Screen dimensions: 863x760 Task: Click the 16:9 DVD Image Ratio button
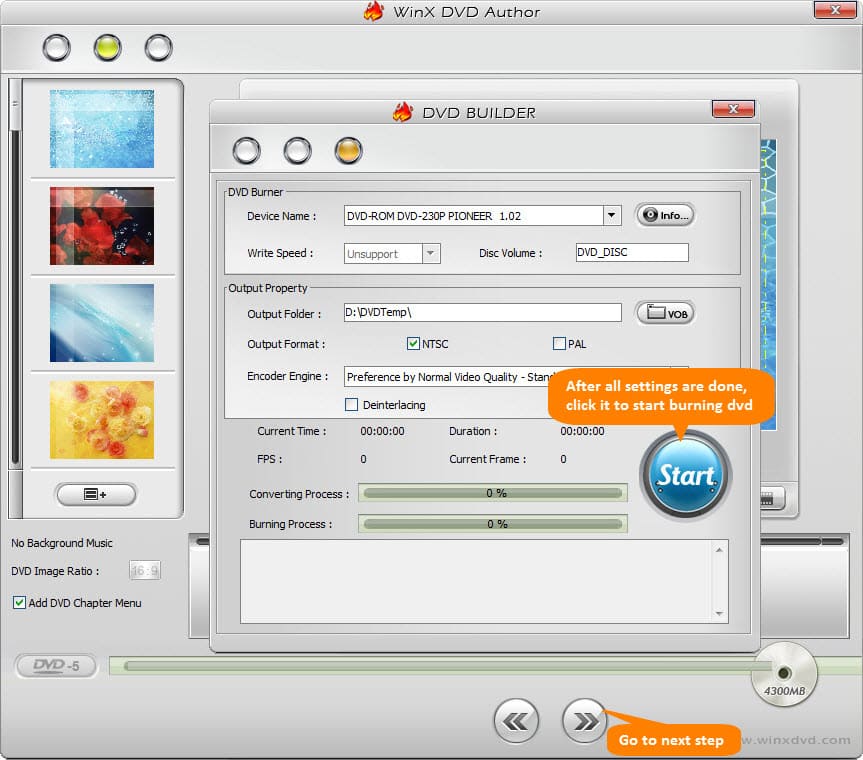click(145, 571)
